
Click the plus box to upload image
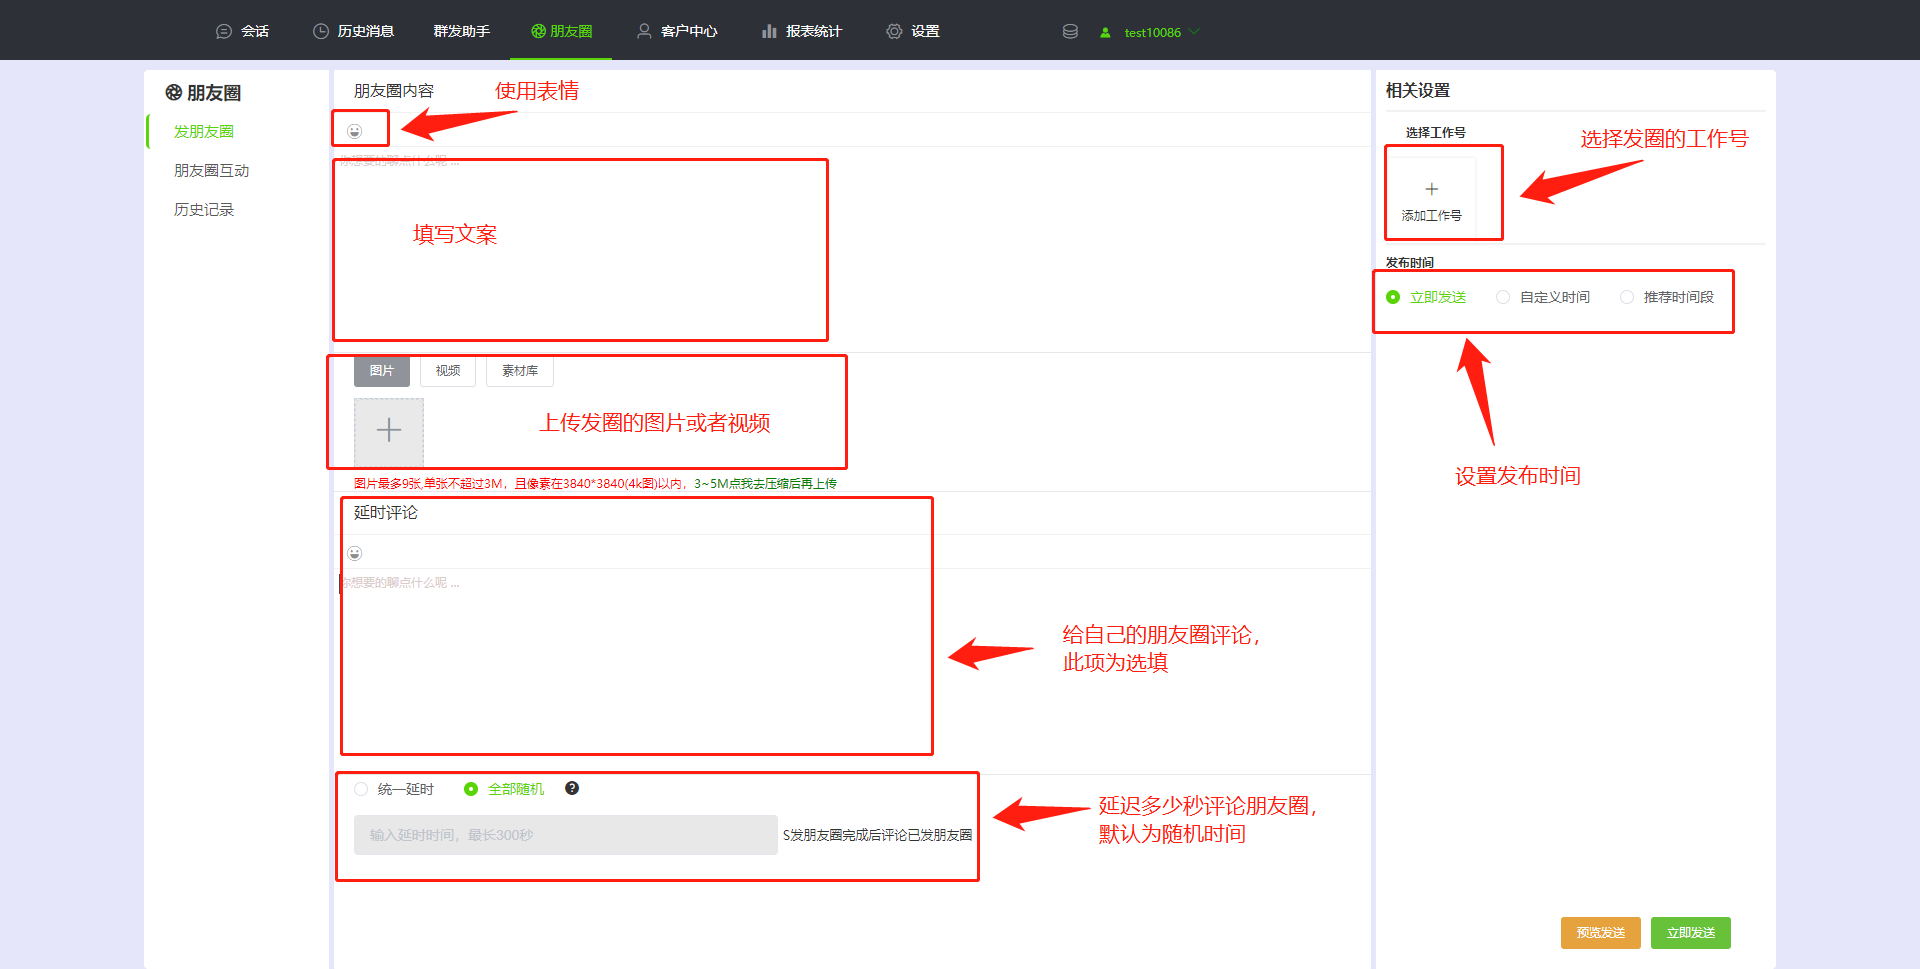pyautogui.click(x=389, y=431)
